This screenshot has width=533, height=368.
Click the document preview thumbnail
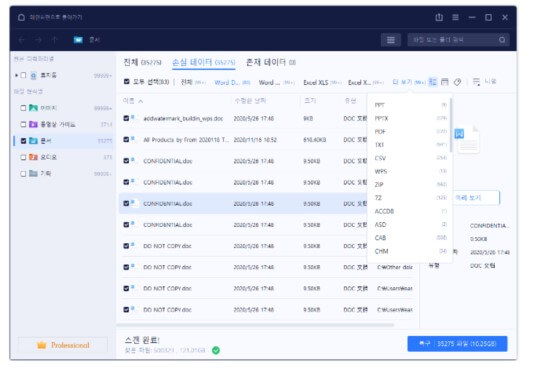[x=467, y=140]
